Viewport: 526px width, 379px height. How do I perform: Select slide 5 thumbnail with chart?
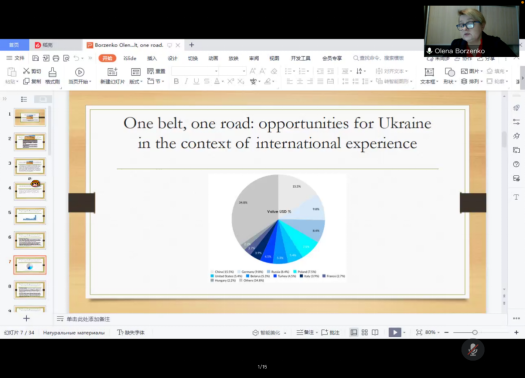[x=30, y=216]
